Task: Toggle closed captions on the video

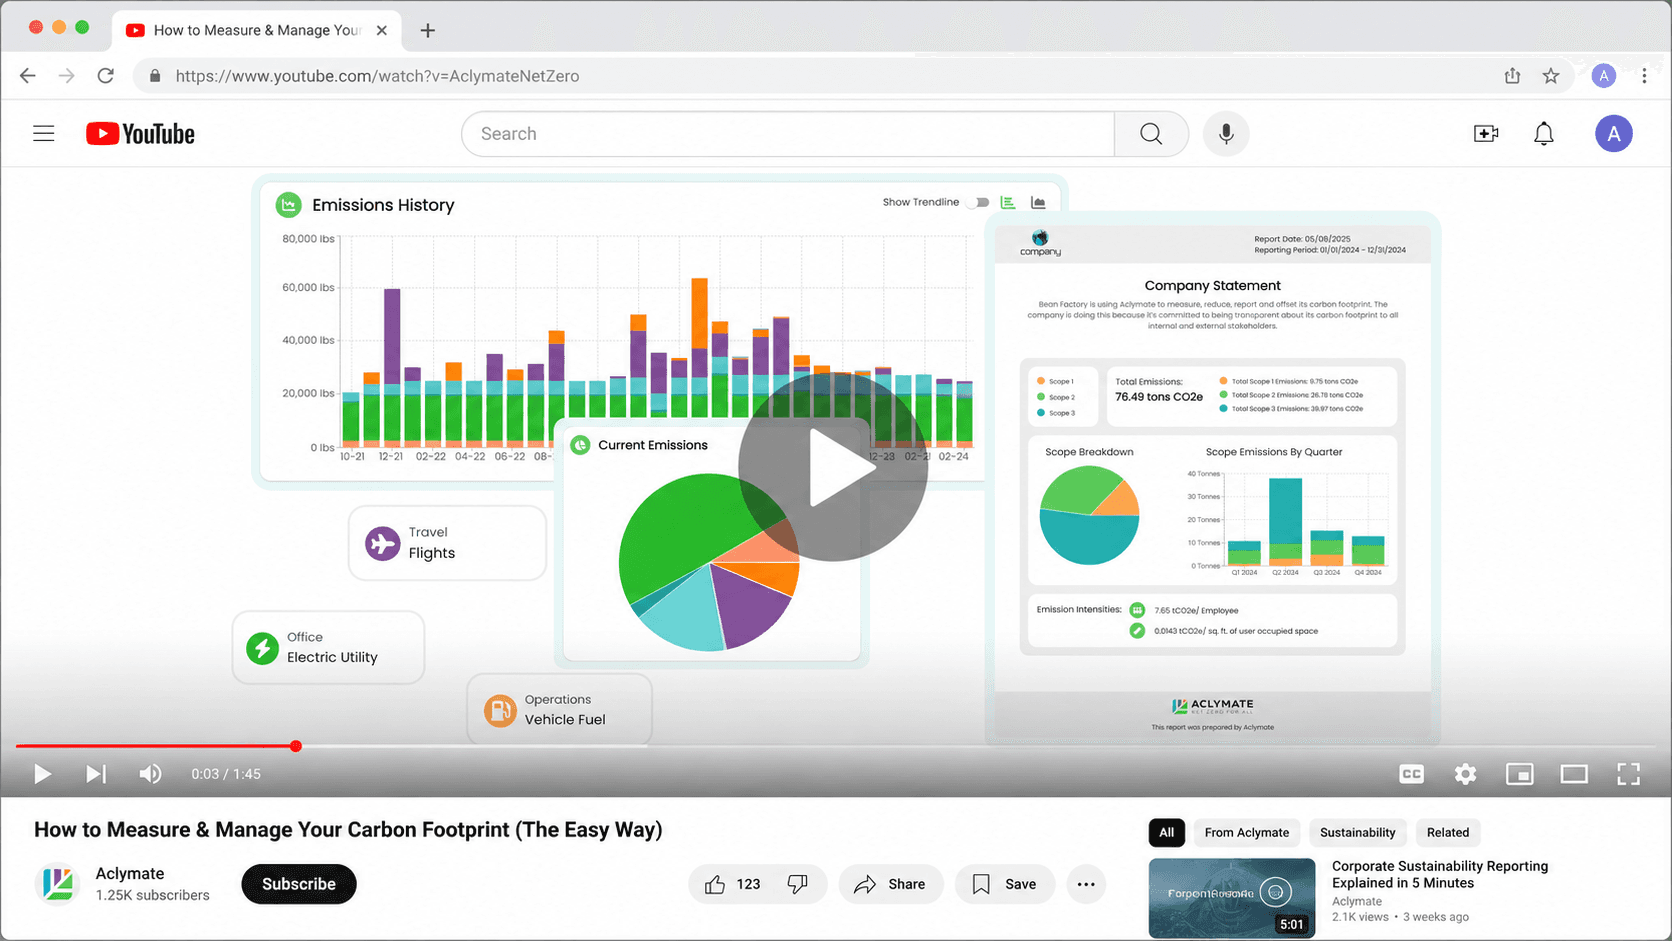Action: 1411,774
